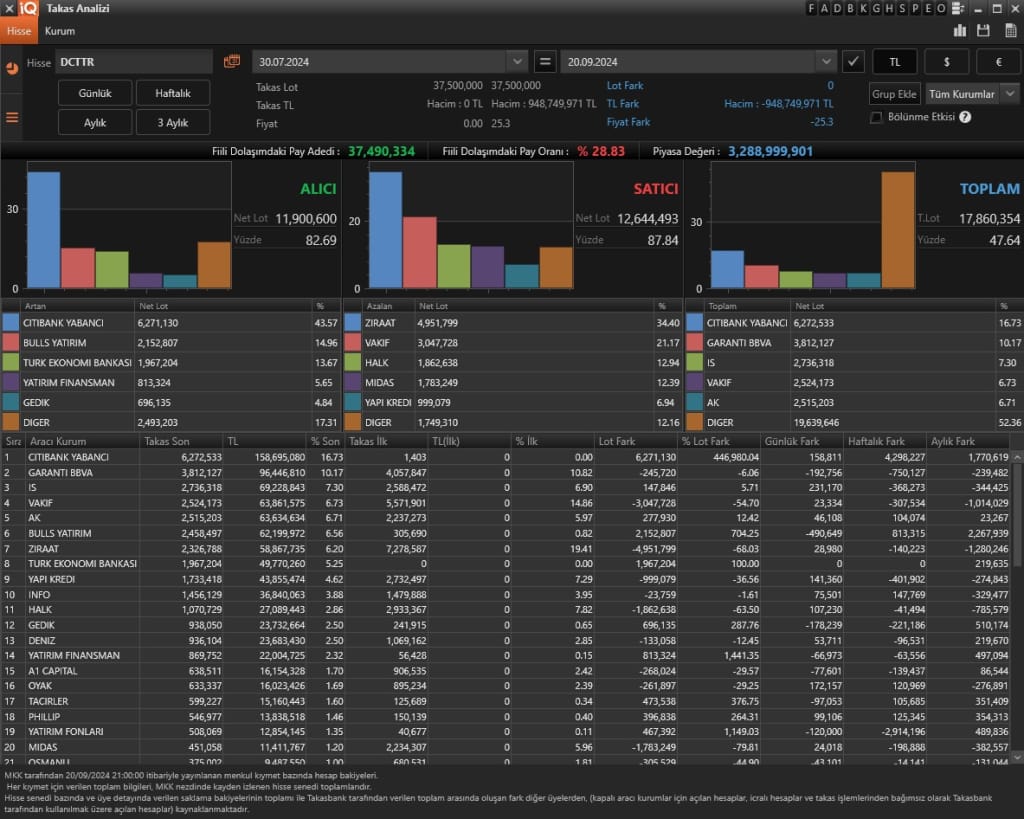
Task: Click the Aylık period button
Action: (x=95, y=123)
